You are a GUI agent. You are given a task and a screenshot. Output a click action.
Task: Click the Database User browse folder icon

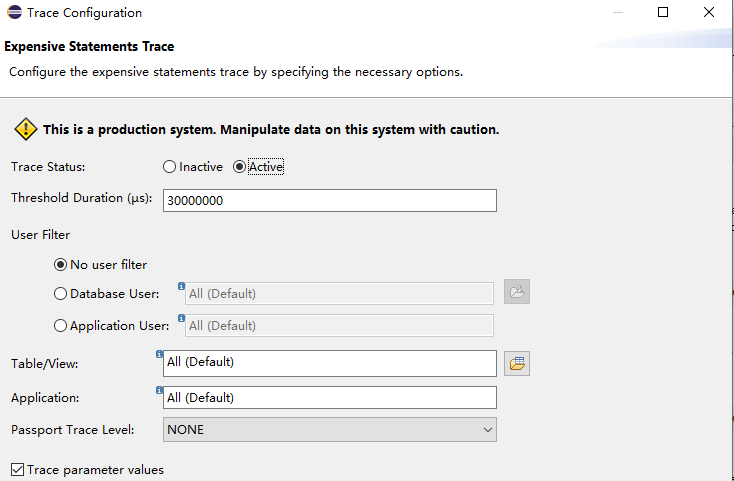click(x=517, y=292)
